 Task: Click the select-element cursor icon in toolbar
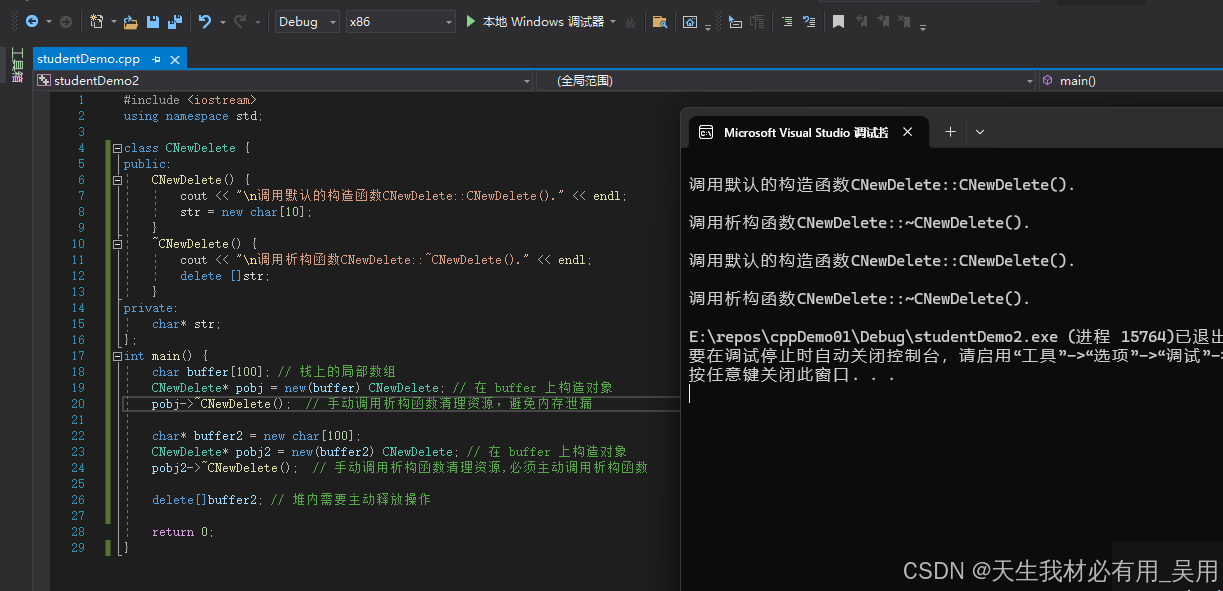point(735,21)
